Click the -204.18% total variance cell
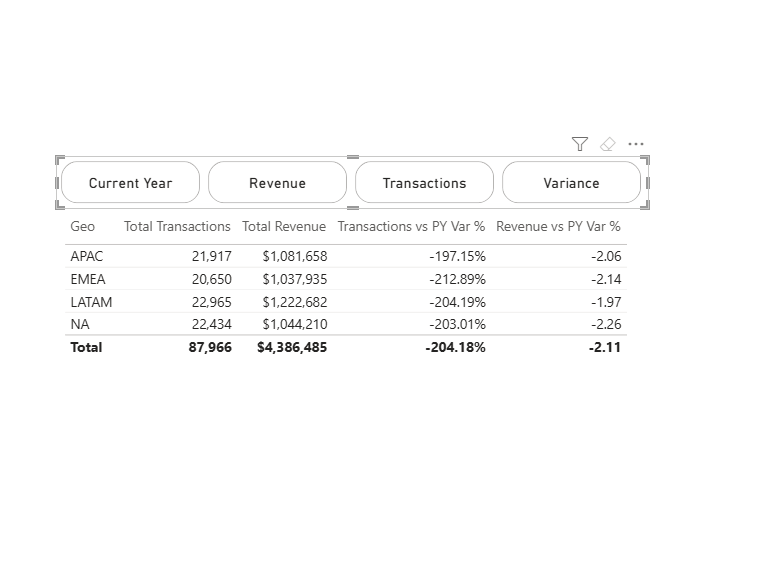This screenshot has height=562, width=770. [x=455, y=347]
